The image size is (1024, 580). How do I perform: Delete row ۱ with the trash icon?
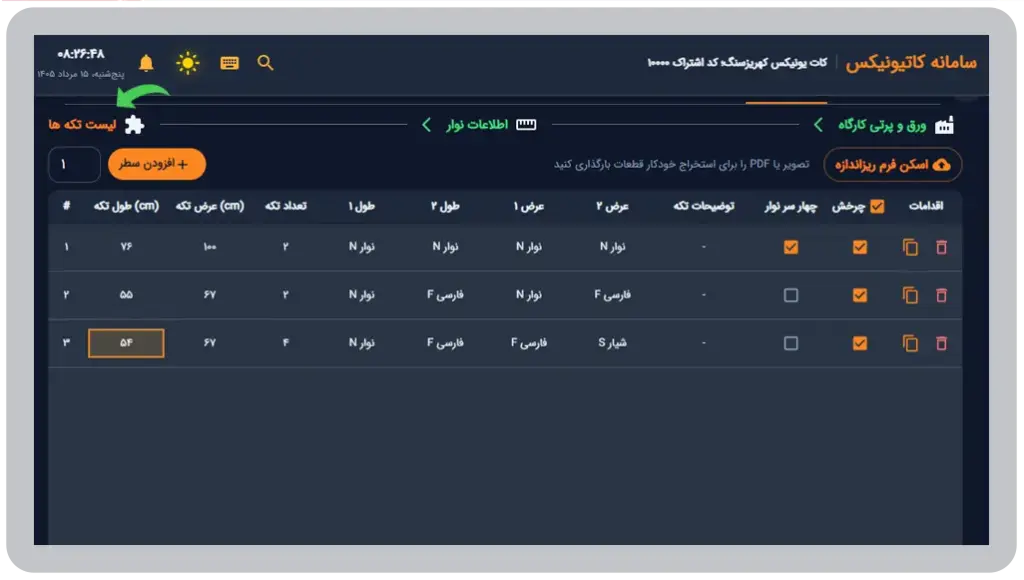(x=941, y=247)
